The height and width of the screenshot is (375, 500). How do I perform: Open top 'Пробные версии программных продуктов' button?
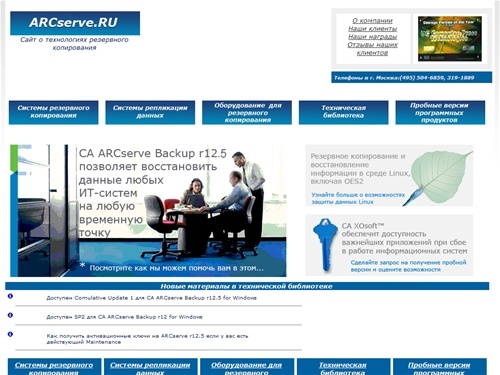[x=440, y=112]
